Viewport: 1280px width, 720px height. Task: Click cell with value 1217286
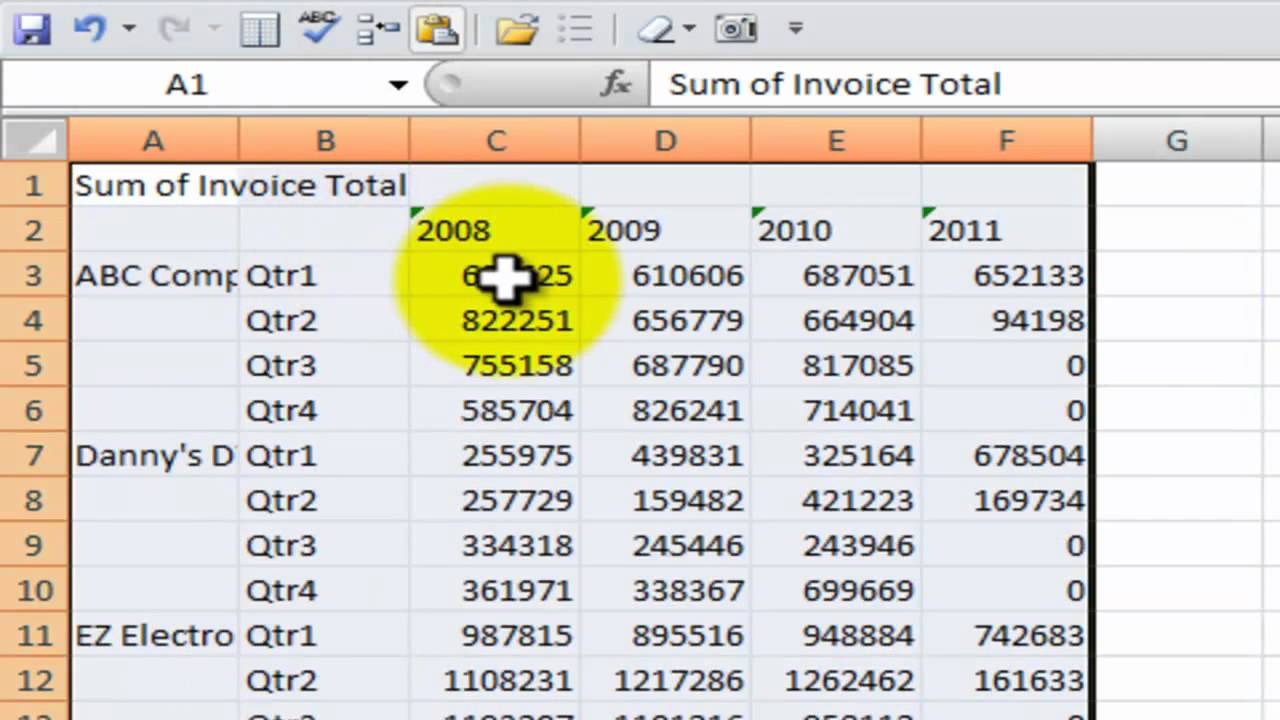[x=665, y=680]
